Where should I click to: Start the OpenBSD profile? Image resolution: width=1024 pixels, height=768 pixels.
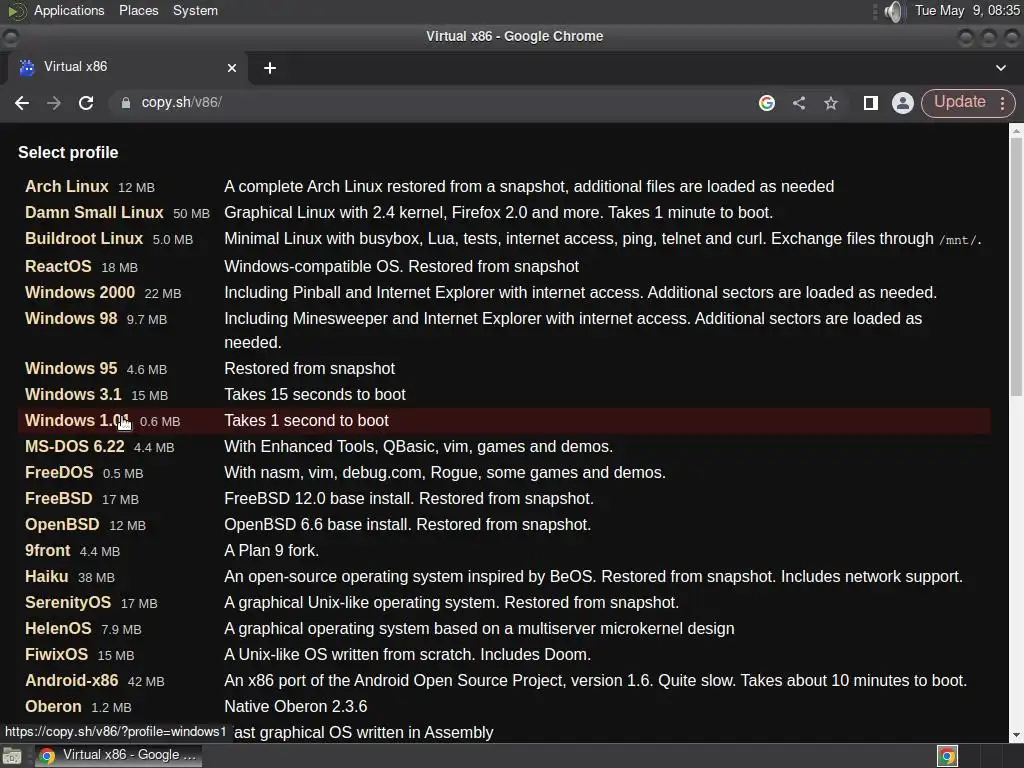click(x=62, y=524)
